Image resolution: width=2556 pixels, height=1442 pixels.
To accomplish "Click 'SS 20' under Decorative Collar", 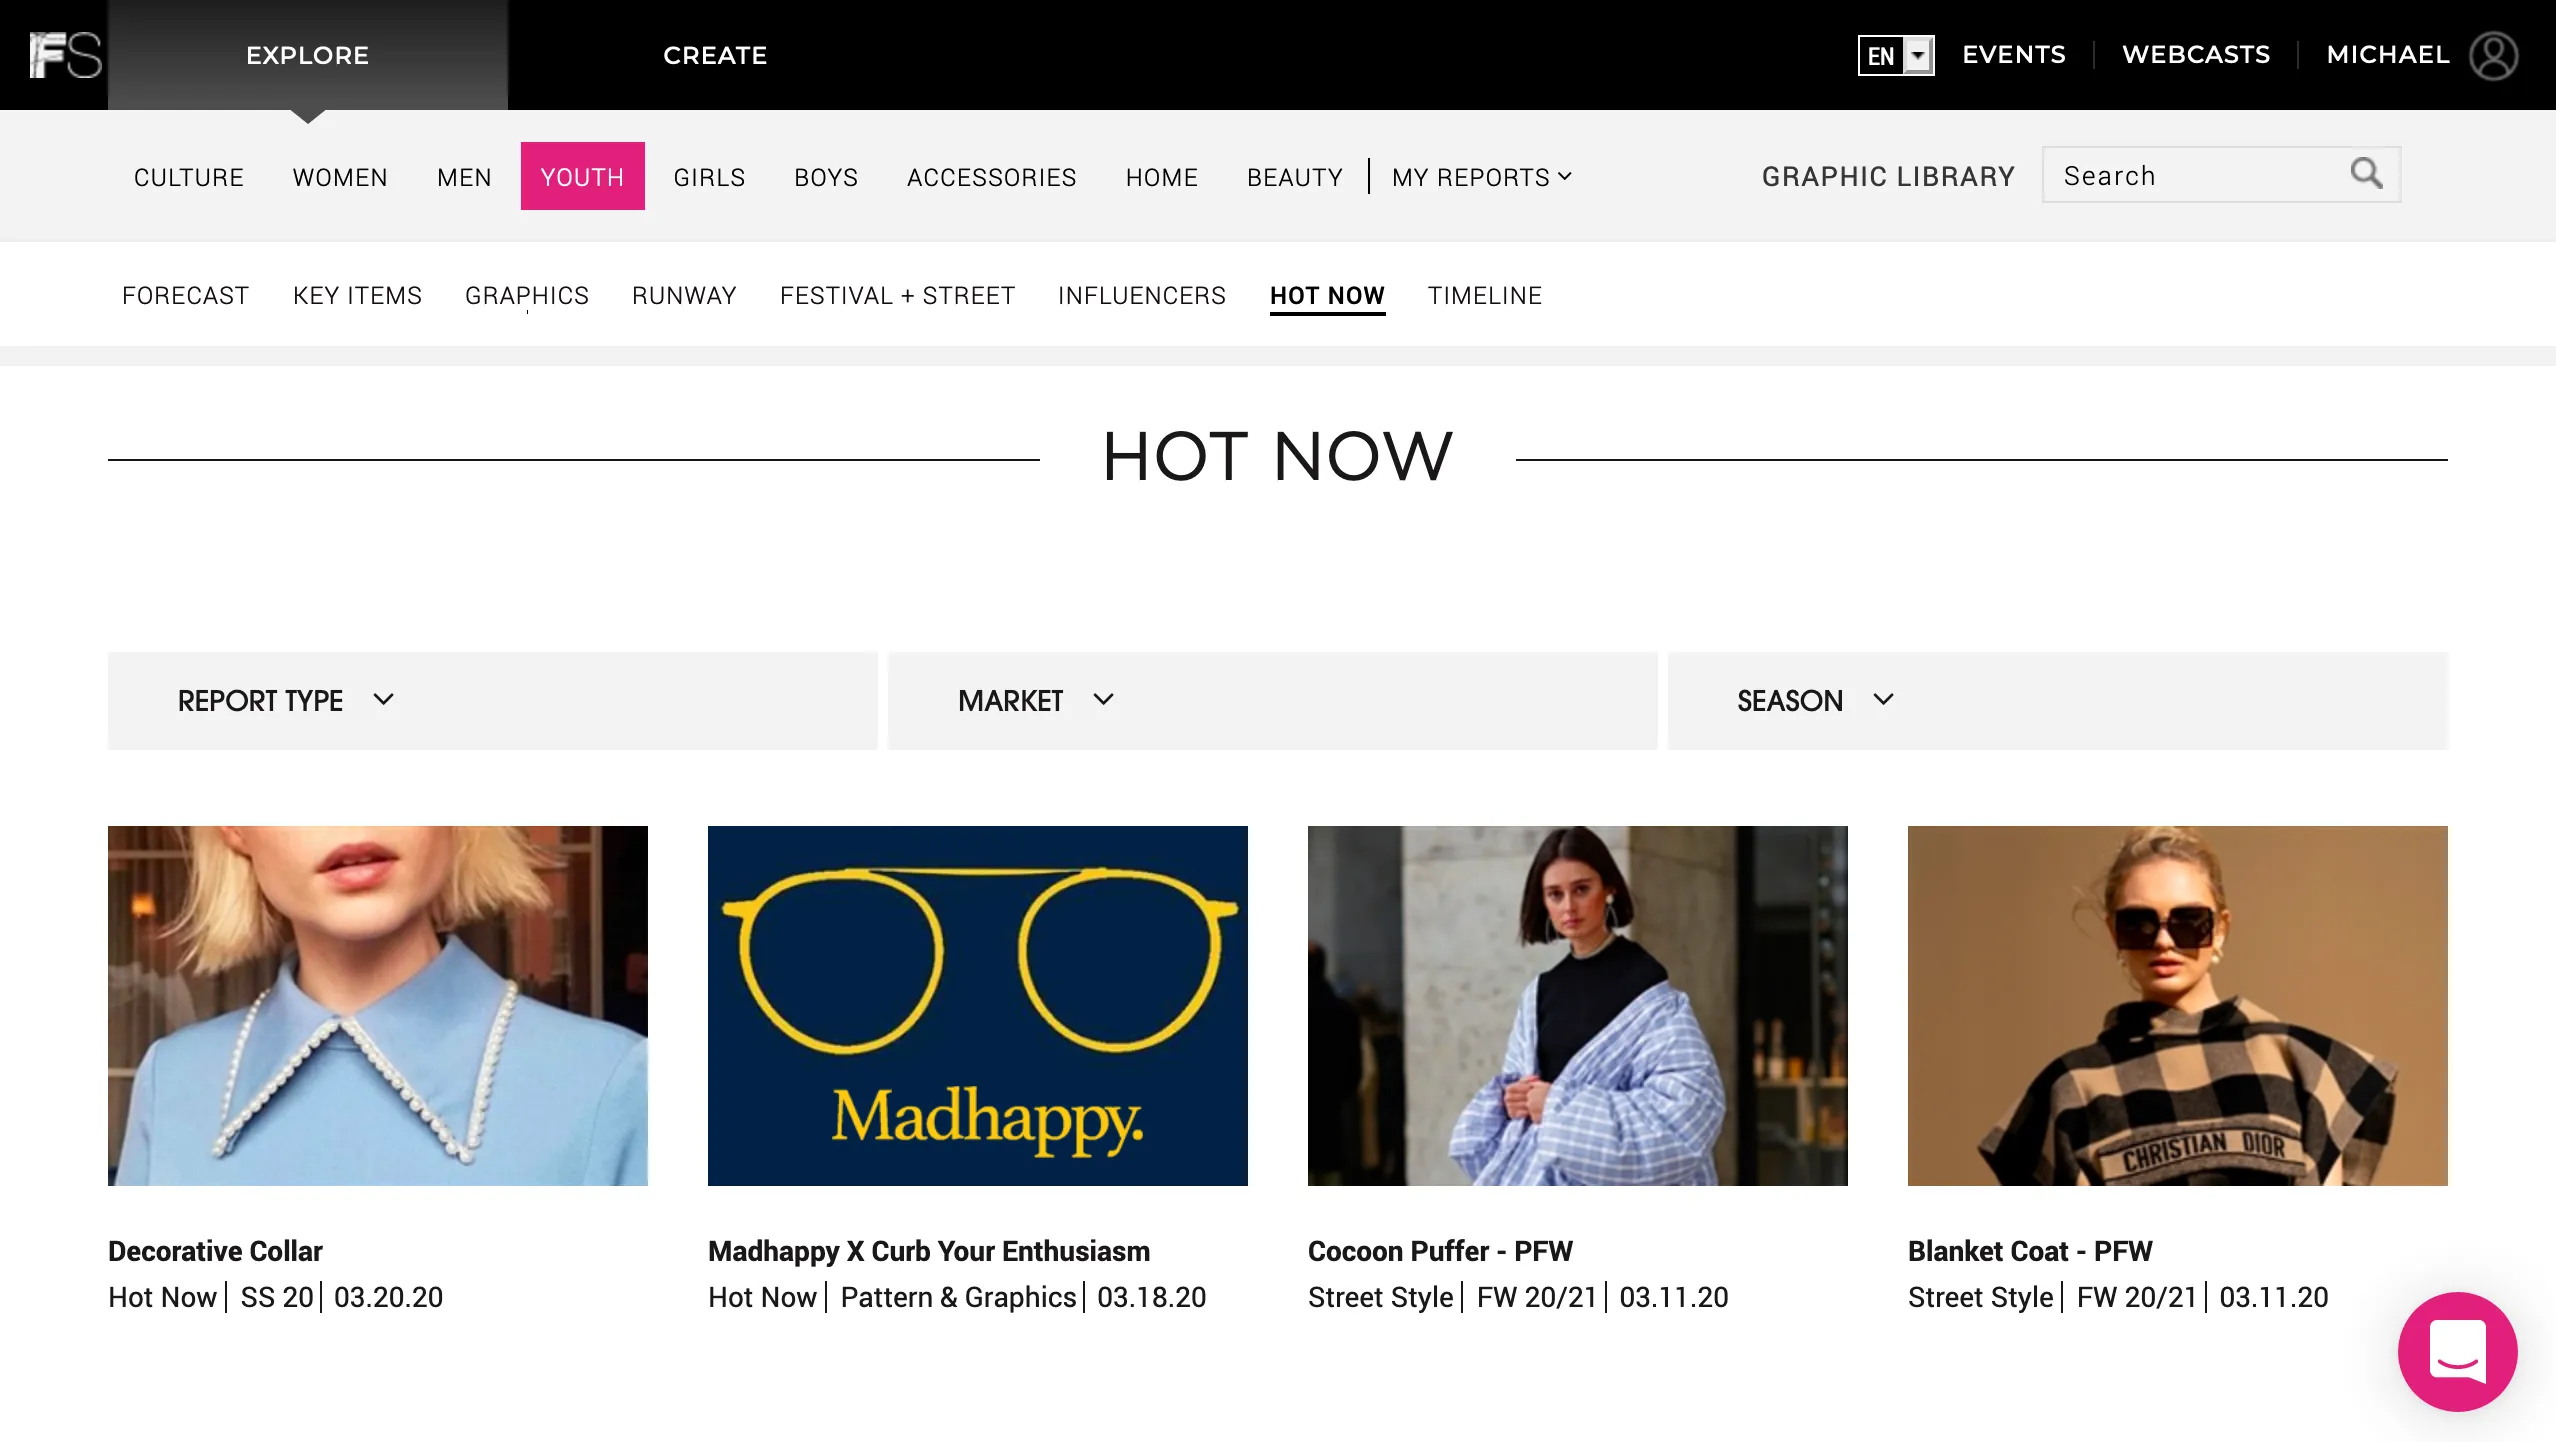I will [x=277, y=1297].
